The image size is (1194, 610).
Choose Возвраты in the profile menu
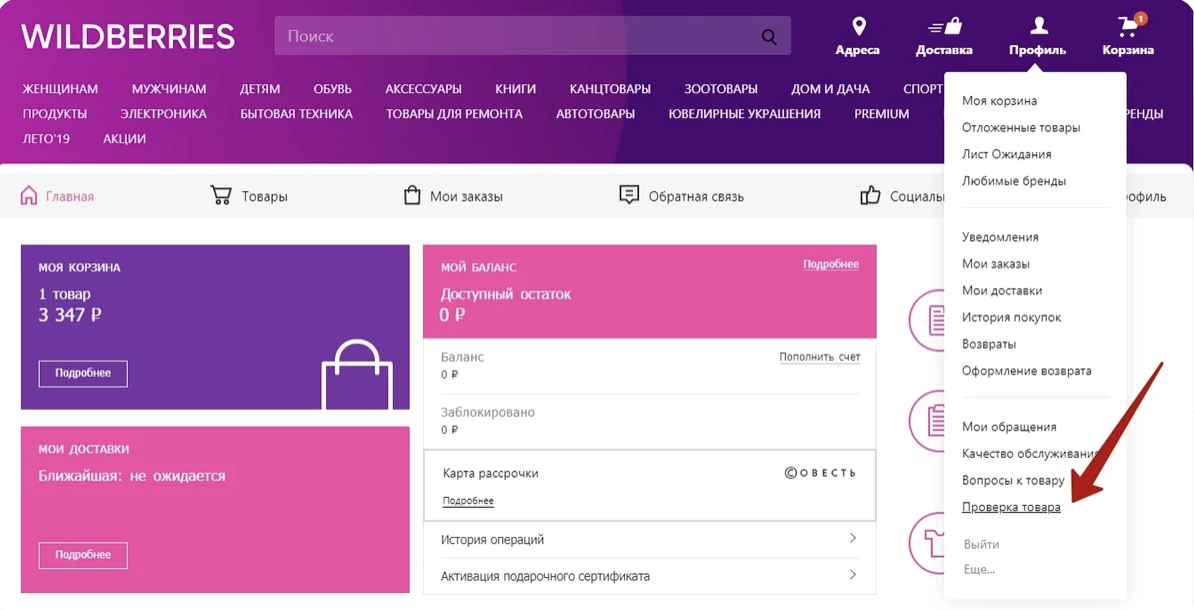(x=989, y=344)
